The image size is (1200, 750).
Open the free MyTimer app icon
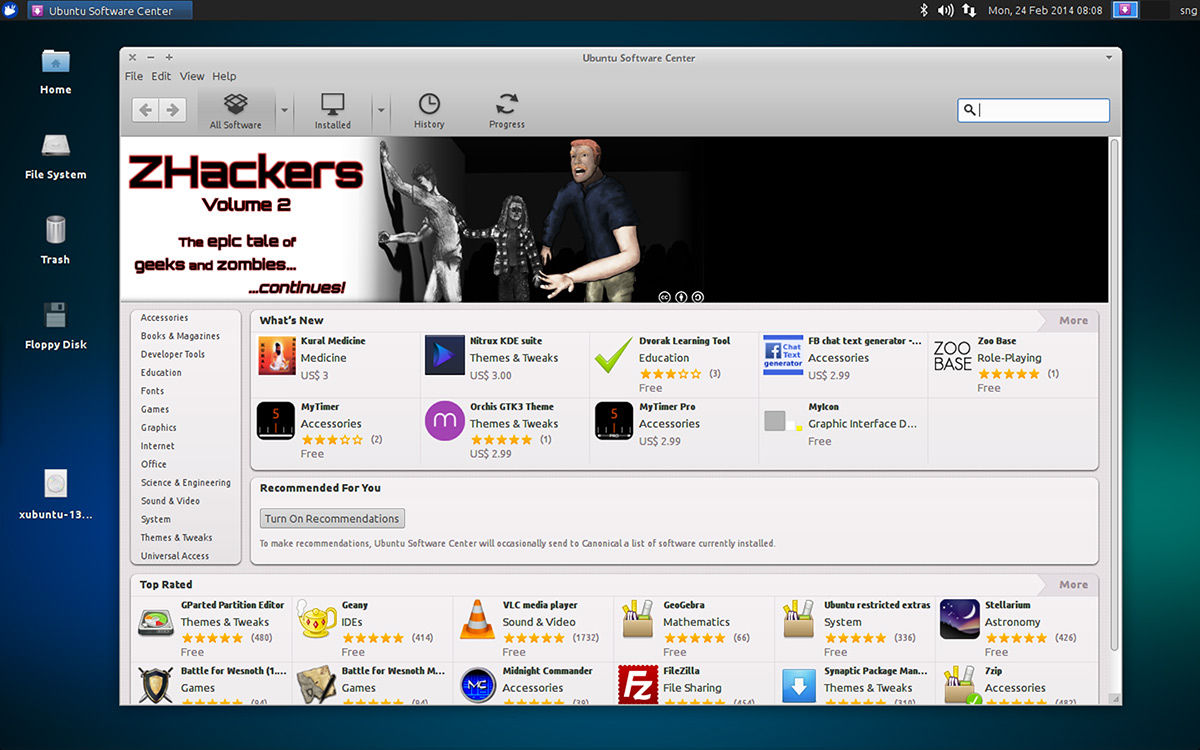click(x=276, y=421)
